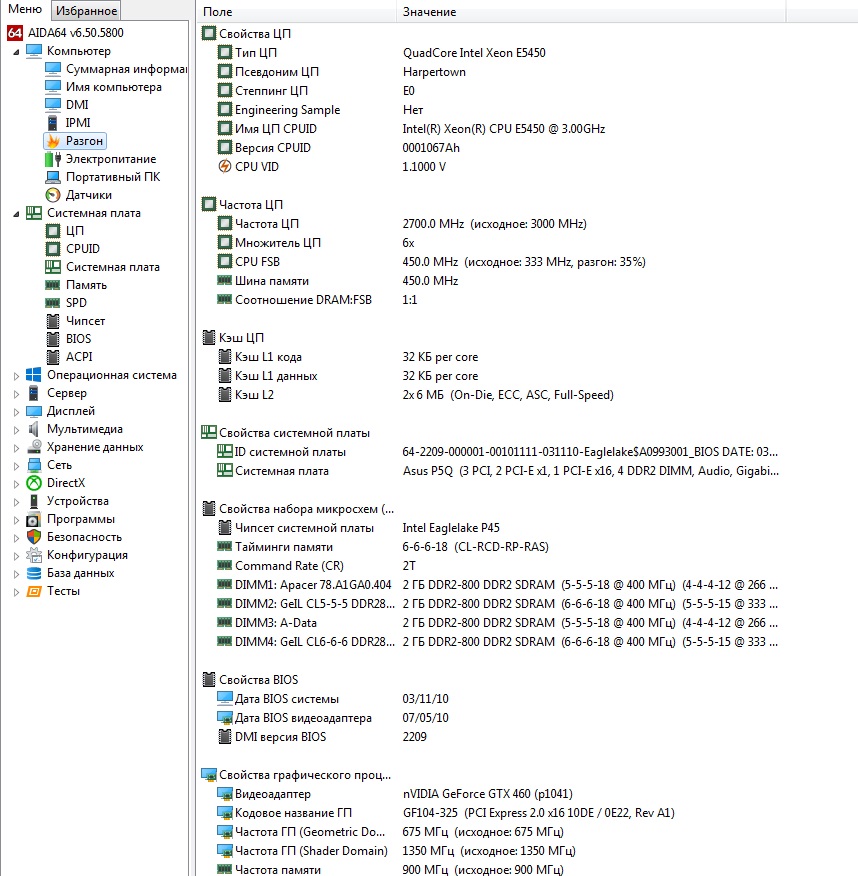
Task: Expand the Хранение данных node
Action: 16,447
